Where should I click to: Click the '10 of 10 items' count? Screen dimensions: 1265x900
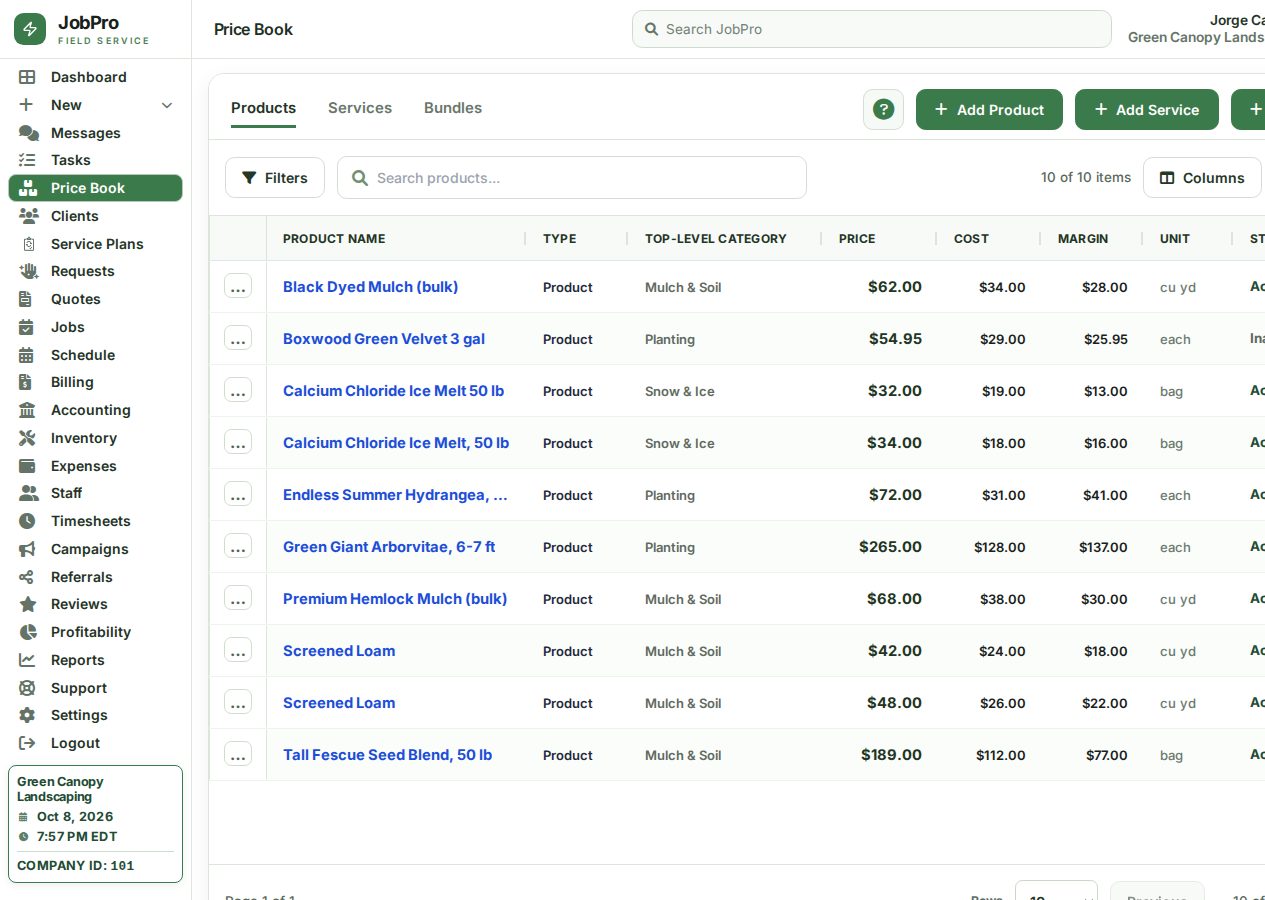(x=1086, y=177)
